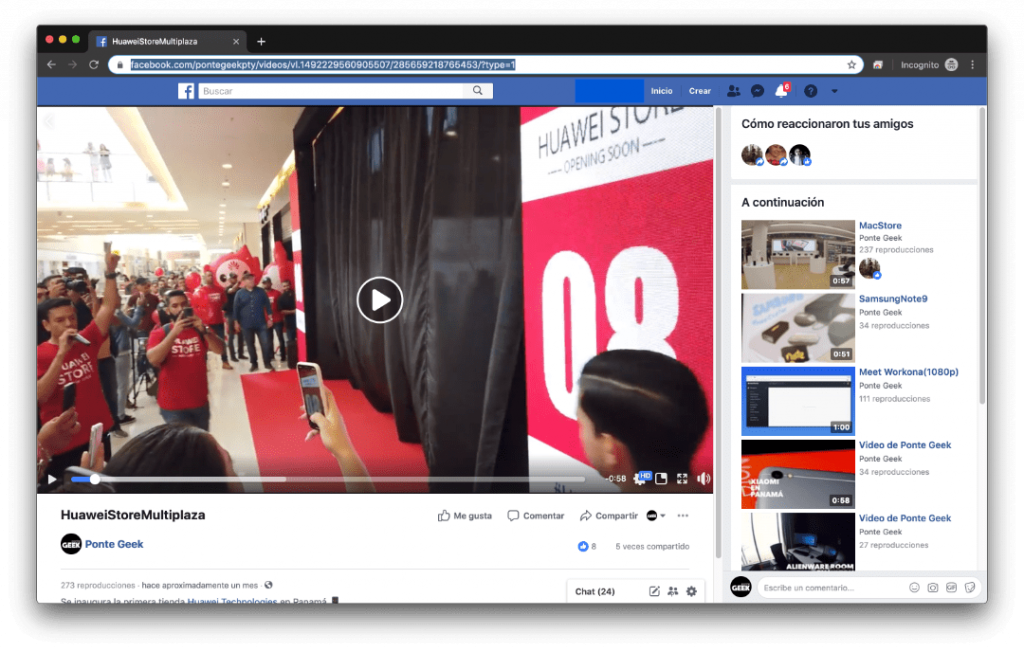Click the Incognito profile icon
Screen dimensions: 1024x652
click(952, 65)
